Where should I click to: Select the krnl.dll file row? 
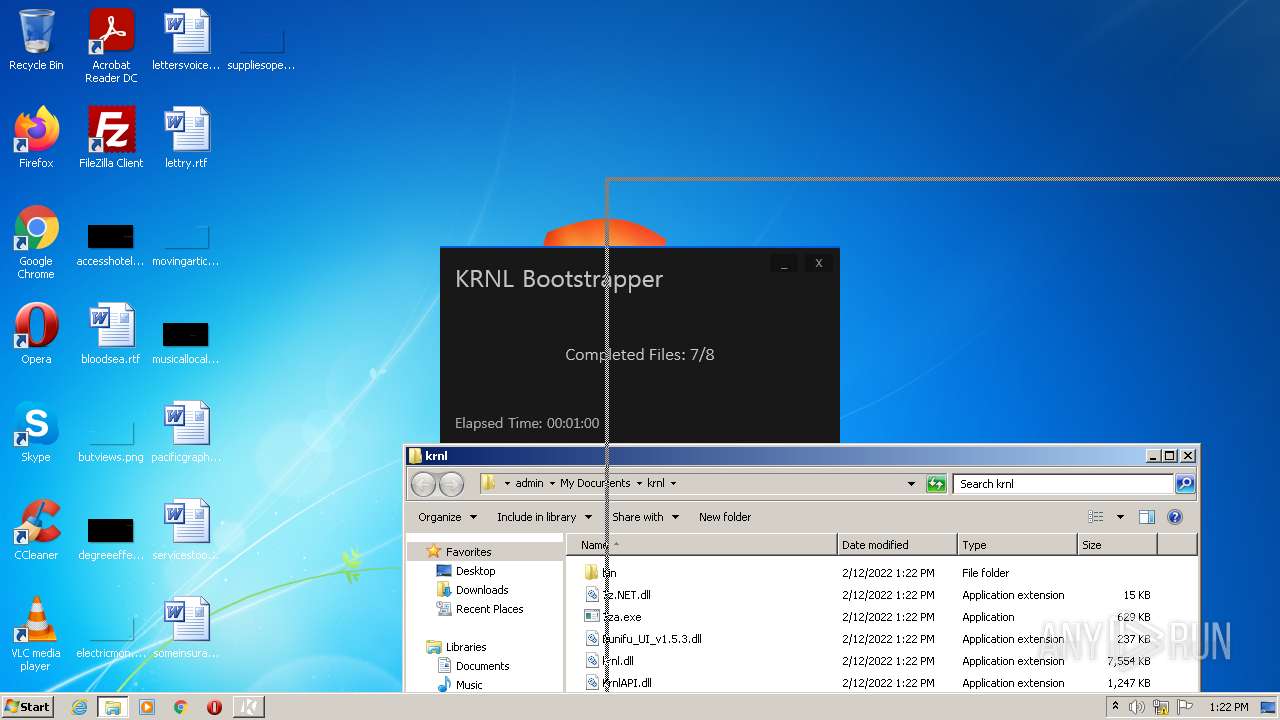pyautogui.click(x=868, y=661)
